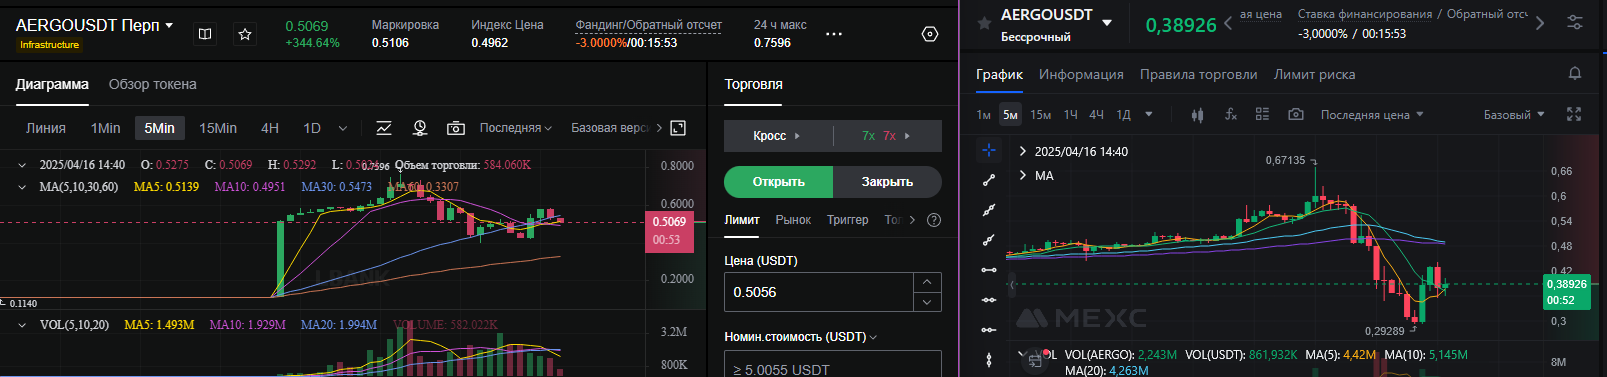Click the Фандинг/Обратный отсчет link
Image resolution: width=1607 pixels, height=377 pixels.
(648, 25)
